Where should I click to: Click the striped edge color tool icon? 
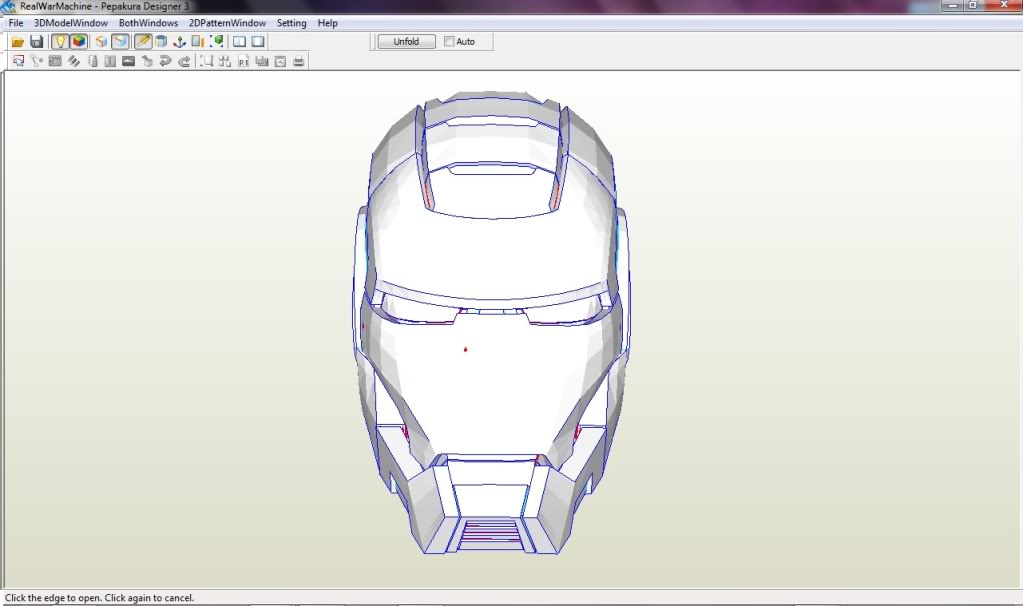(74, 61)
